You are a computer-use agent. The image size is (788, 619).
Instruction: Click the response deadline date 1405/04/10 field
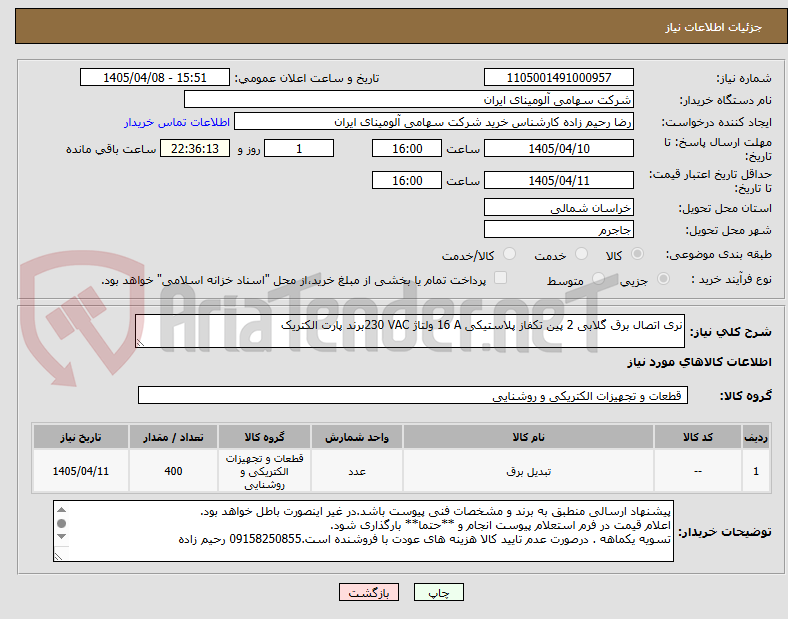[558, 149]
